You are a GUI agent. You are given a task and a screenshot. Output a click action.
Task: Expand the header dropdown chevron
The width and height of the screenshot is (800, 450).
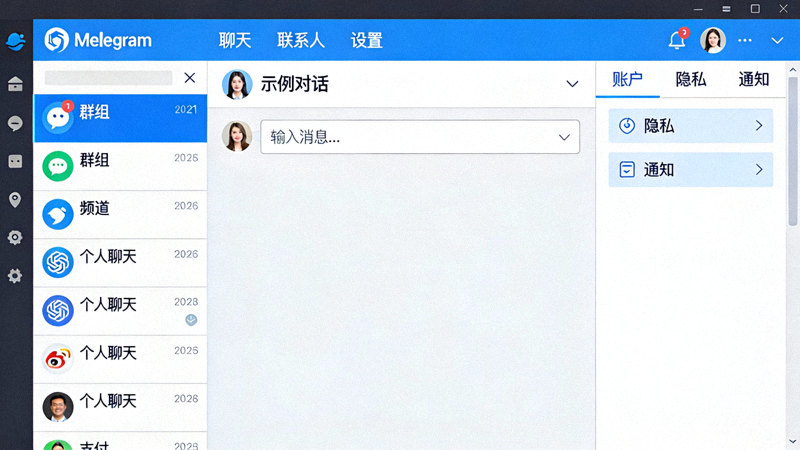pyautogui.click(x=777, y=40)
